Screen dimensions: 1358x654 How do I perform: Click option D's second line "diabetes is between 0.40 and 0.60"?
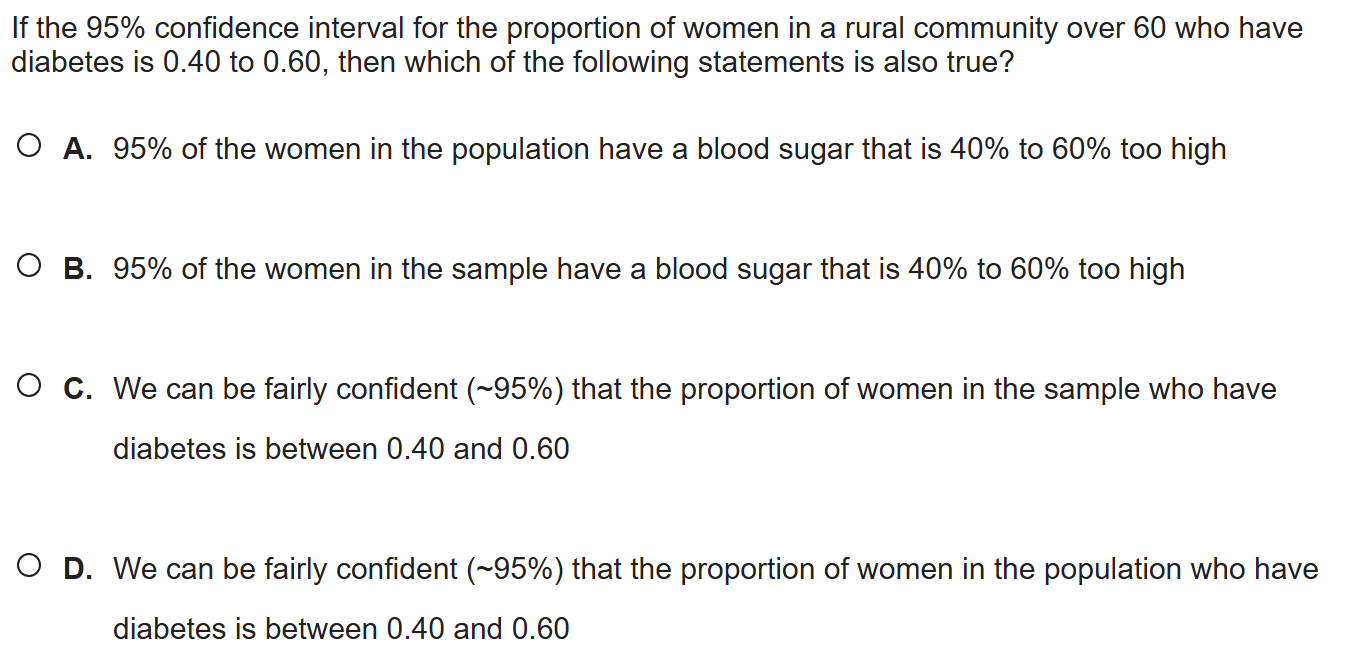341,629
